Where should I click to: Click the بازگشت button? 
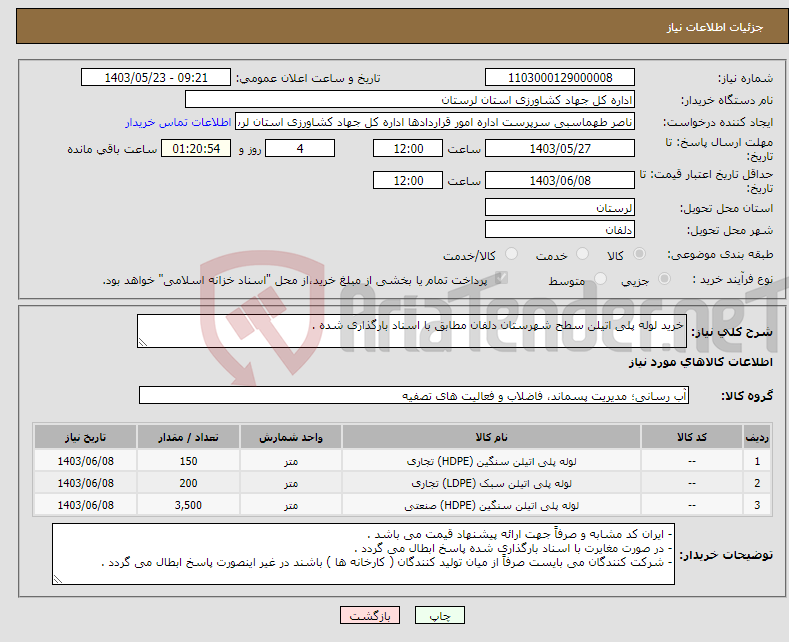[370, 615]
